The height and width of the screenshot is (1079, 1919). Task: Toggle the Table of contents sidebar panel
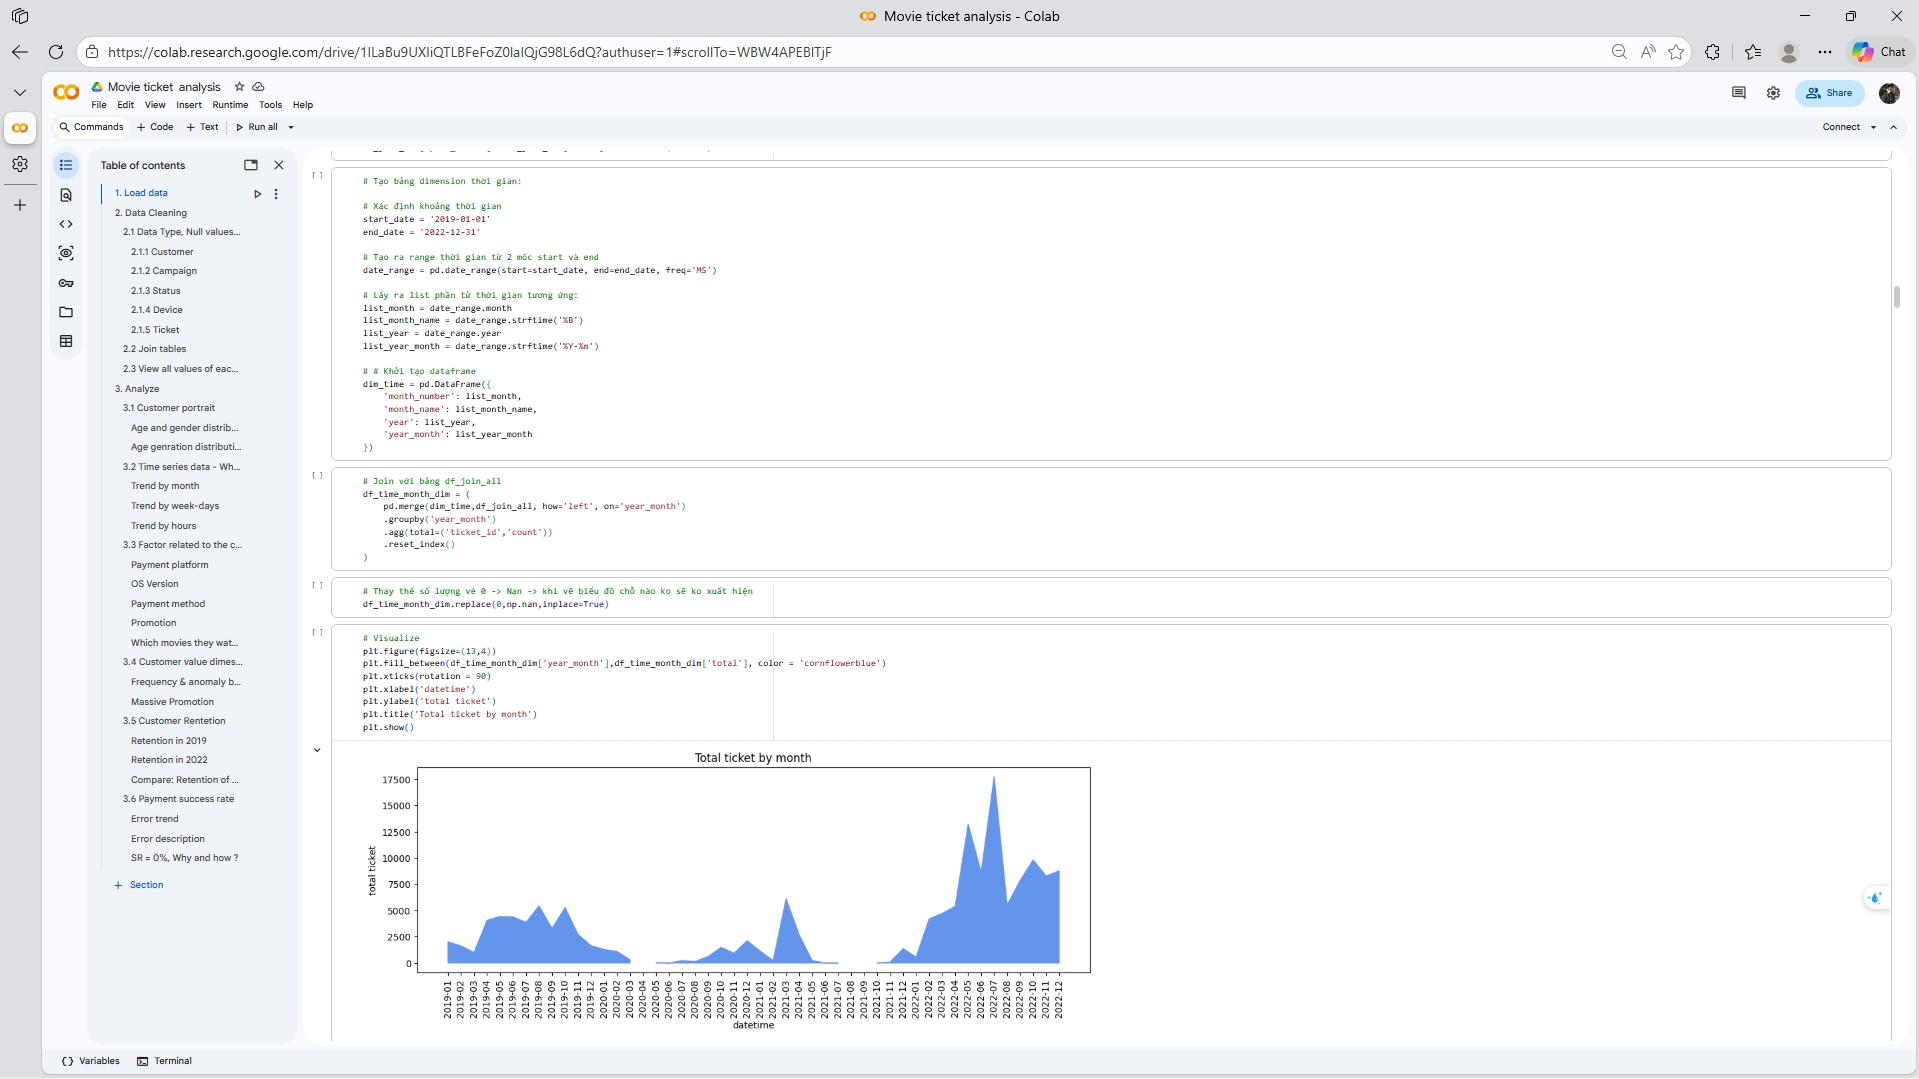[x=66, y=165]
